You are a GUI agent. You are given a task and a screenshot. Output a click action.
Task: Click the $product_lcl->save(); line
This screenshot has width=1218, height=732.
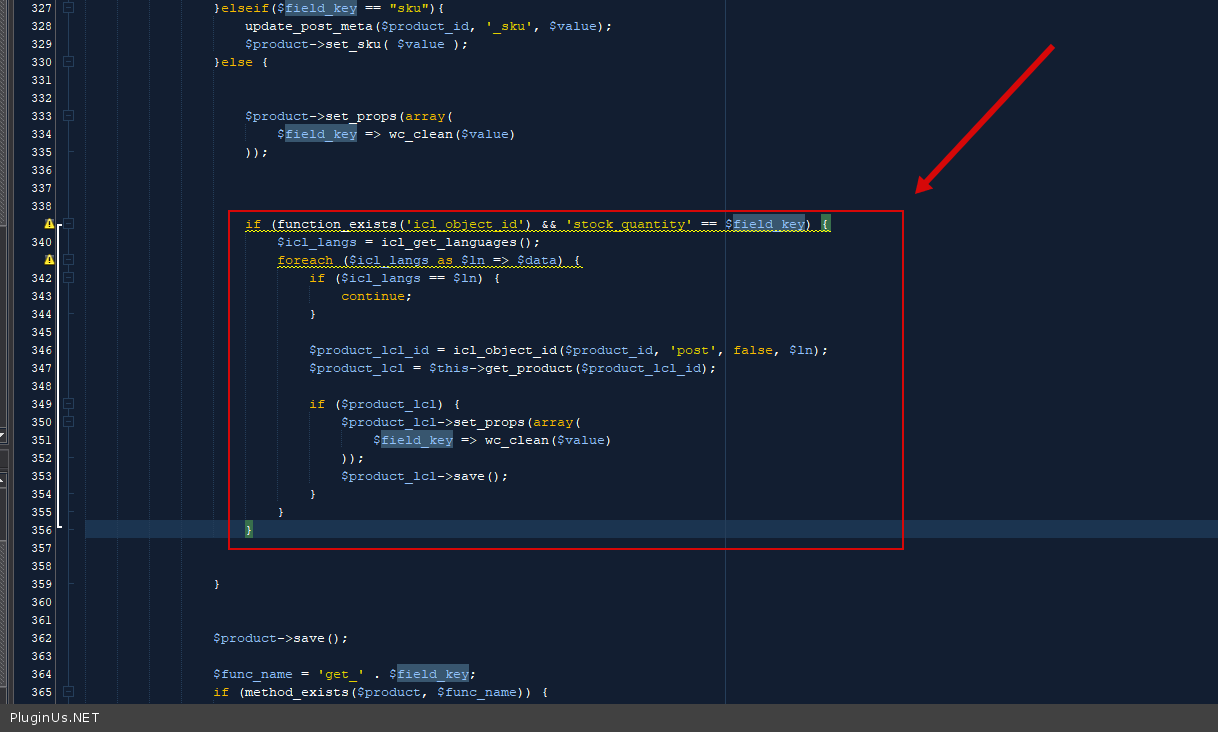coord(424,476)
